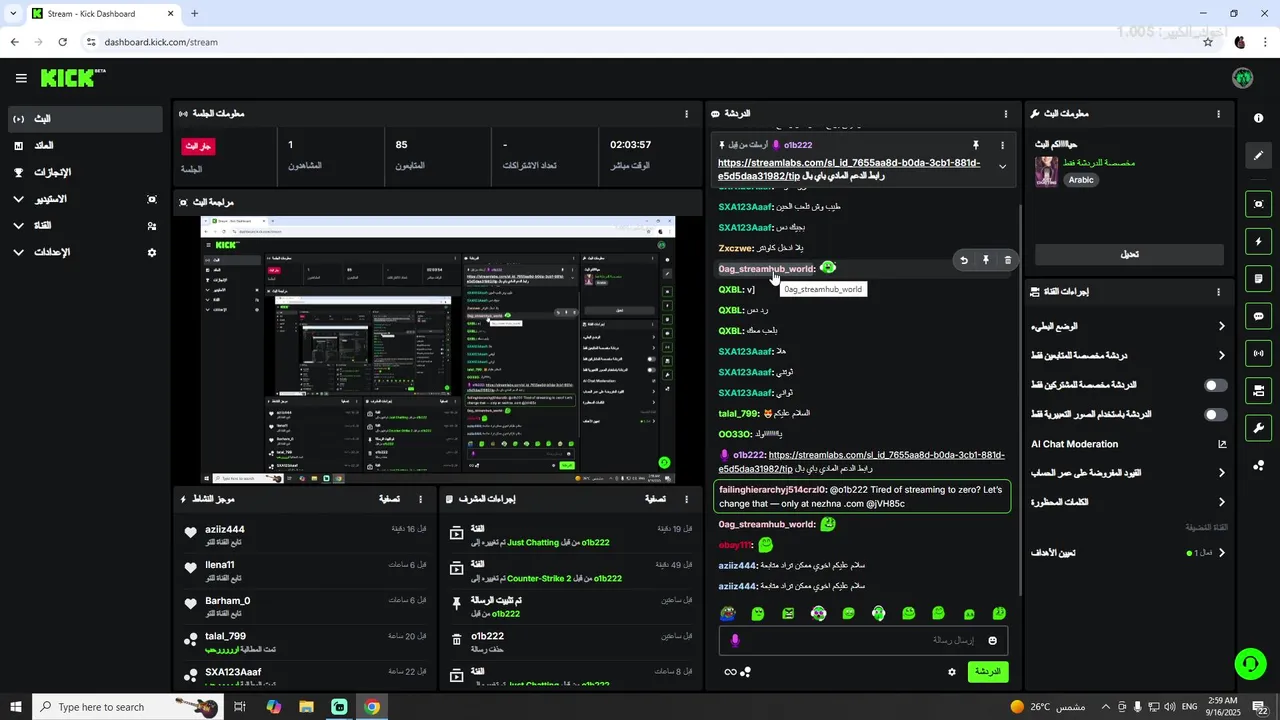Open slow mode options (الوضع البطيء)
1280x720 pixels.
click(x=1128, y=326)
